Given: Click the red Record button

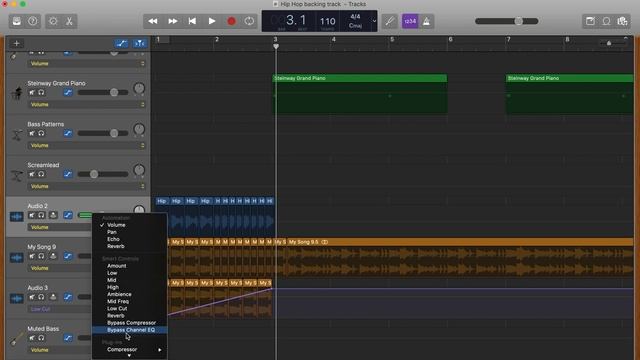Looking at the screenshot, I should tap(231, 21).
